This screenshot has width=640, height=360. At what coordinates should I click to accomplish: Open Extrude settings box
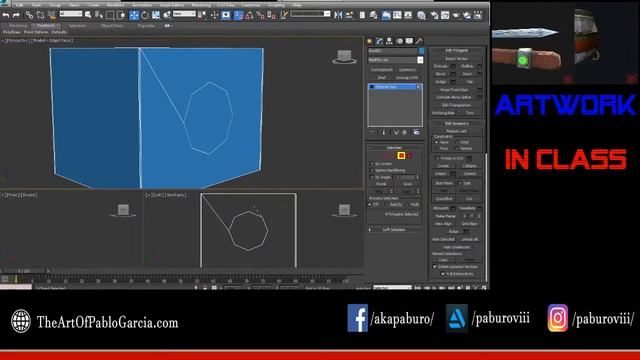click(x=453, y=66)
